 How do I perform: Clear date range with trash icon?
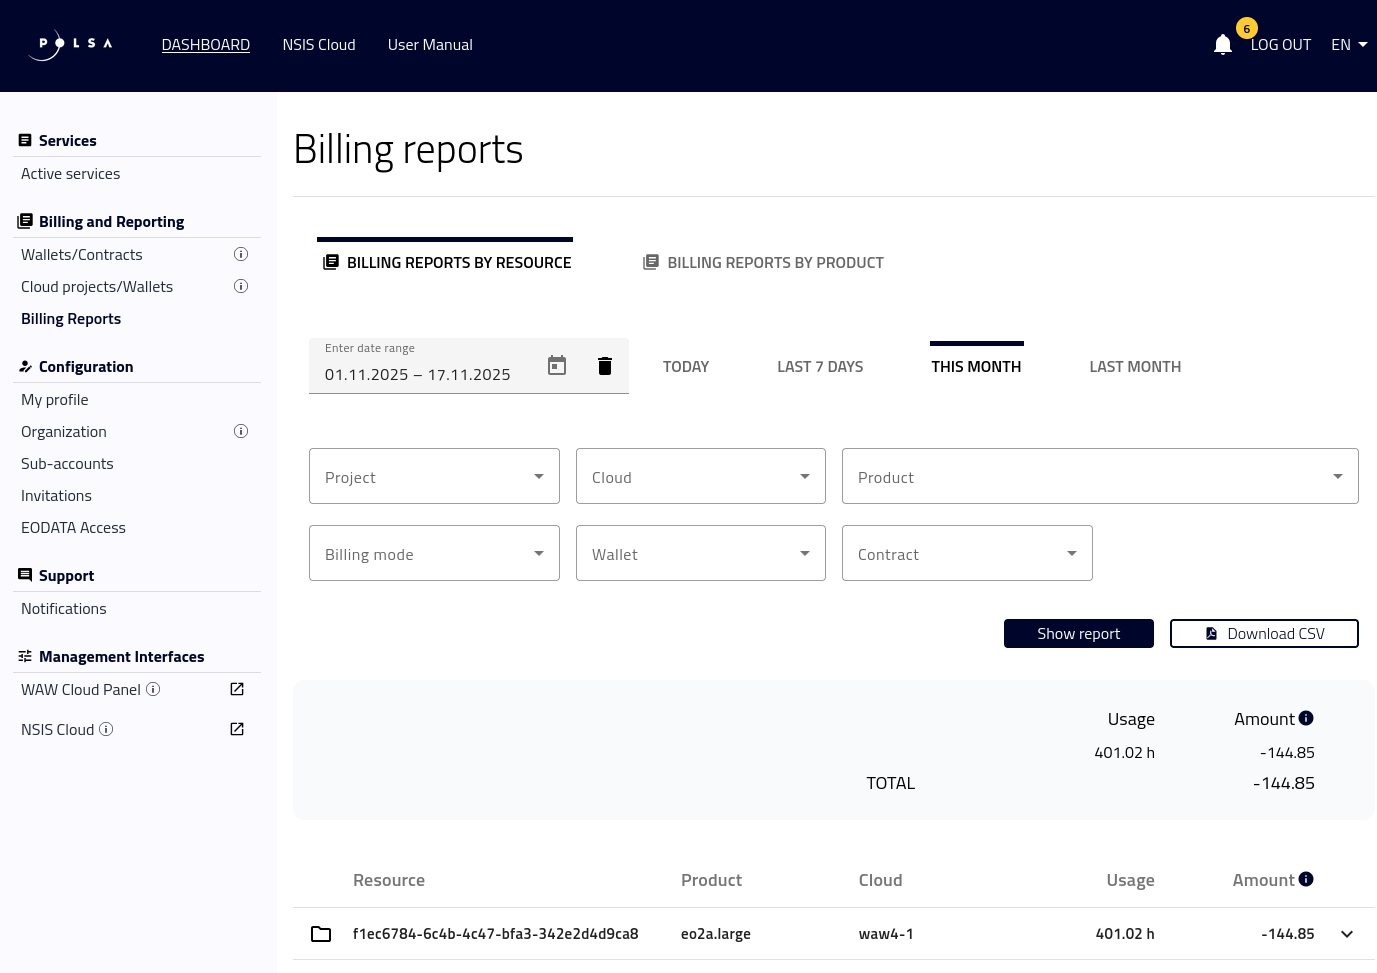(x=604, y=366)
